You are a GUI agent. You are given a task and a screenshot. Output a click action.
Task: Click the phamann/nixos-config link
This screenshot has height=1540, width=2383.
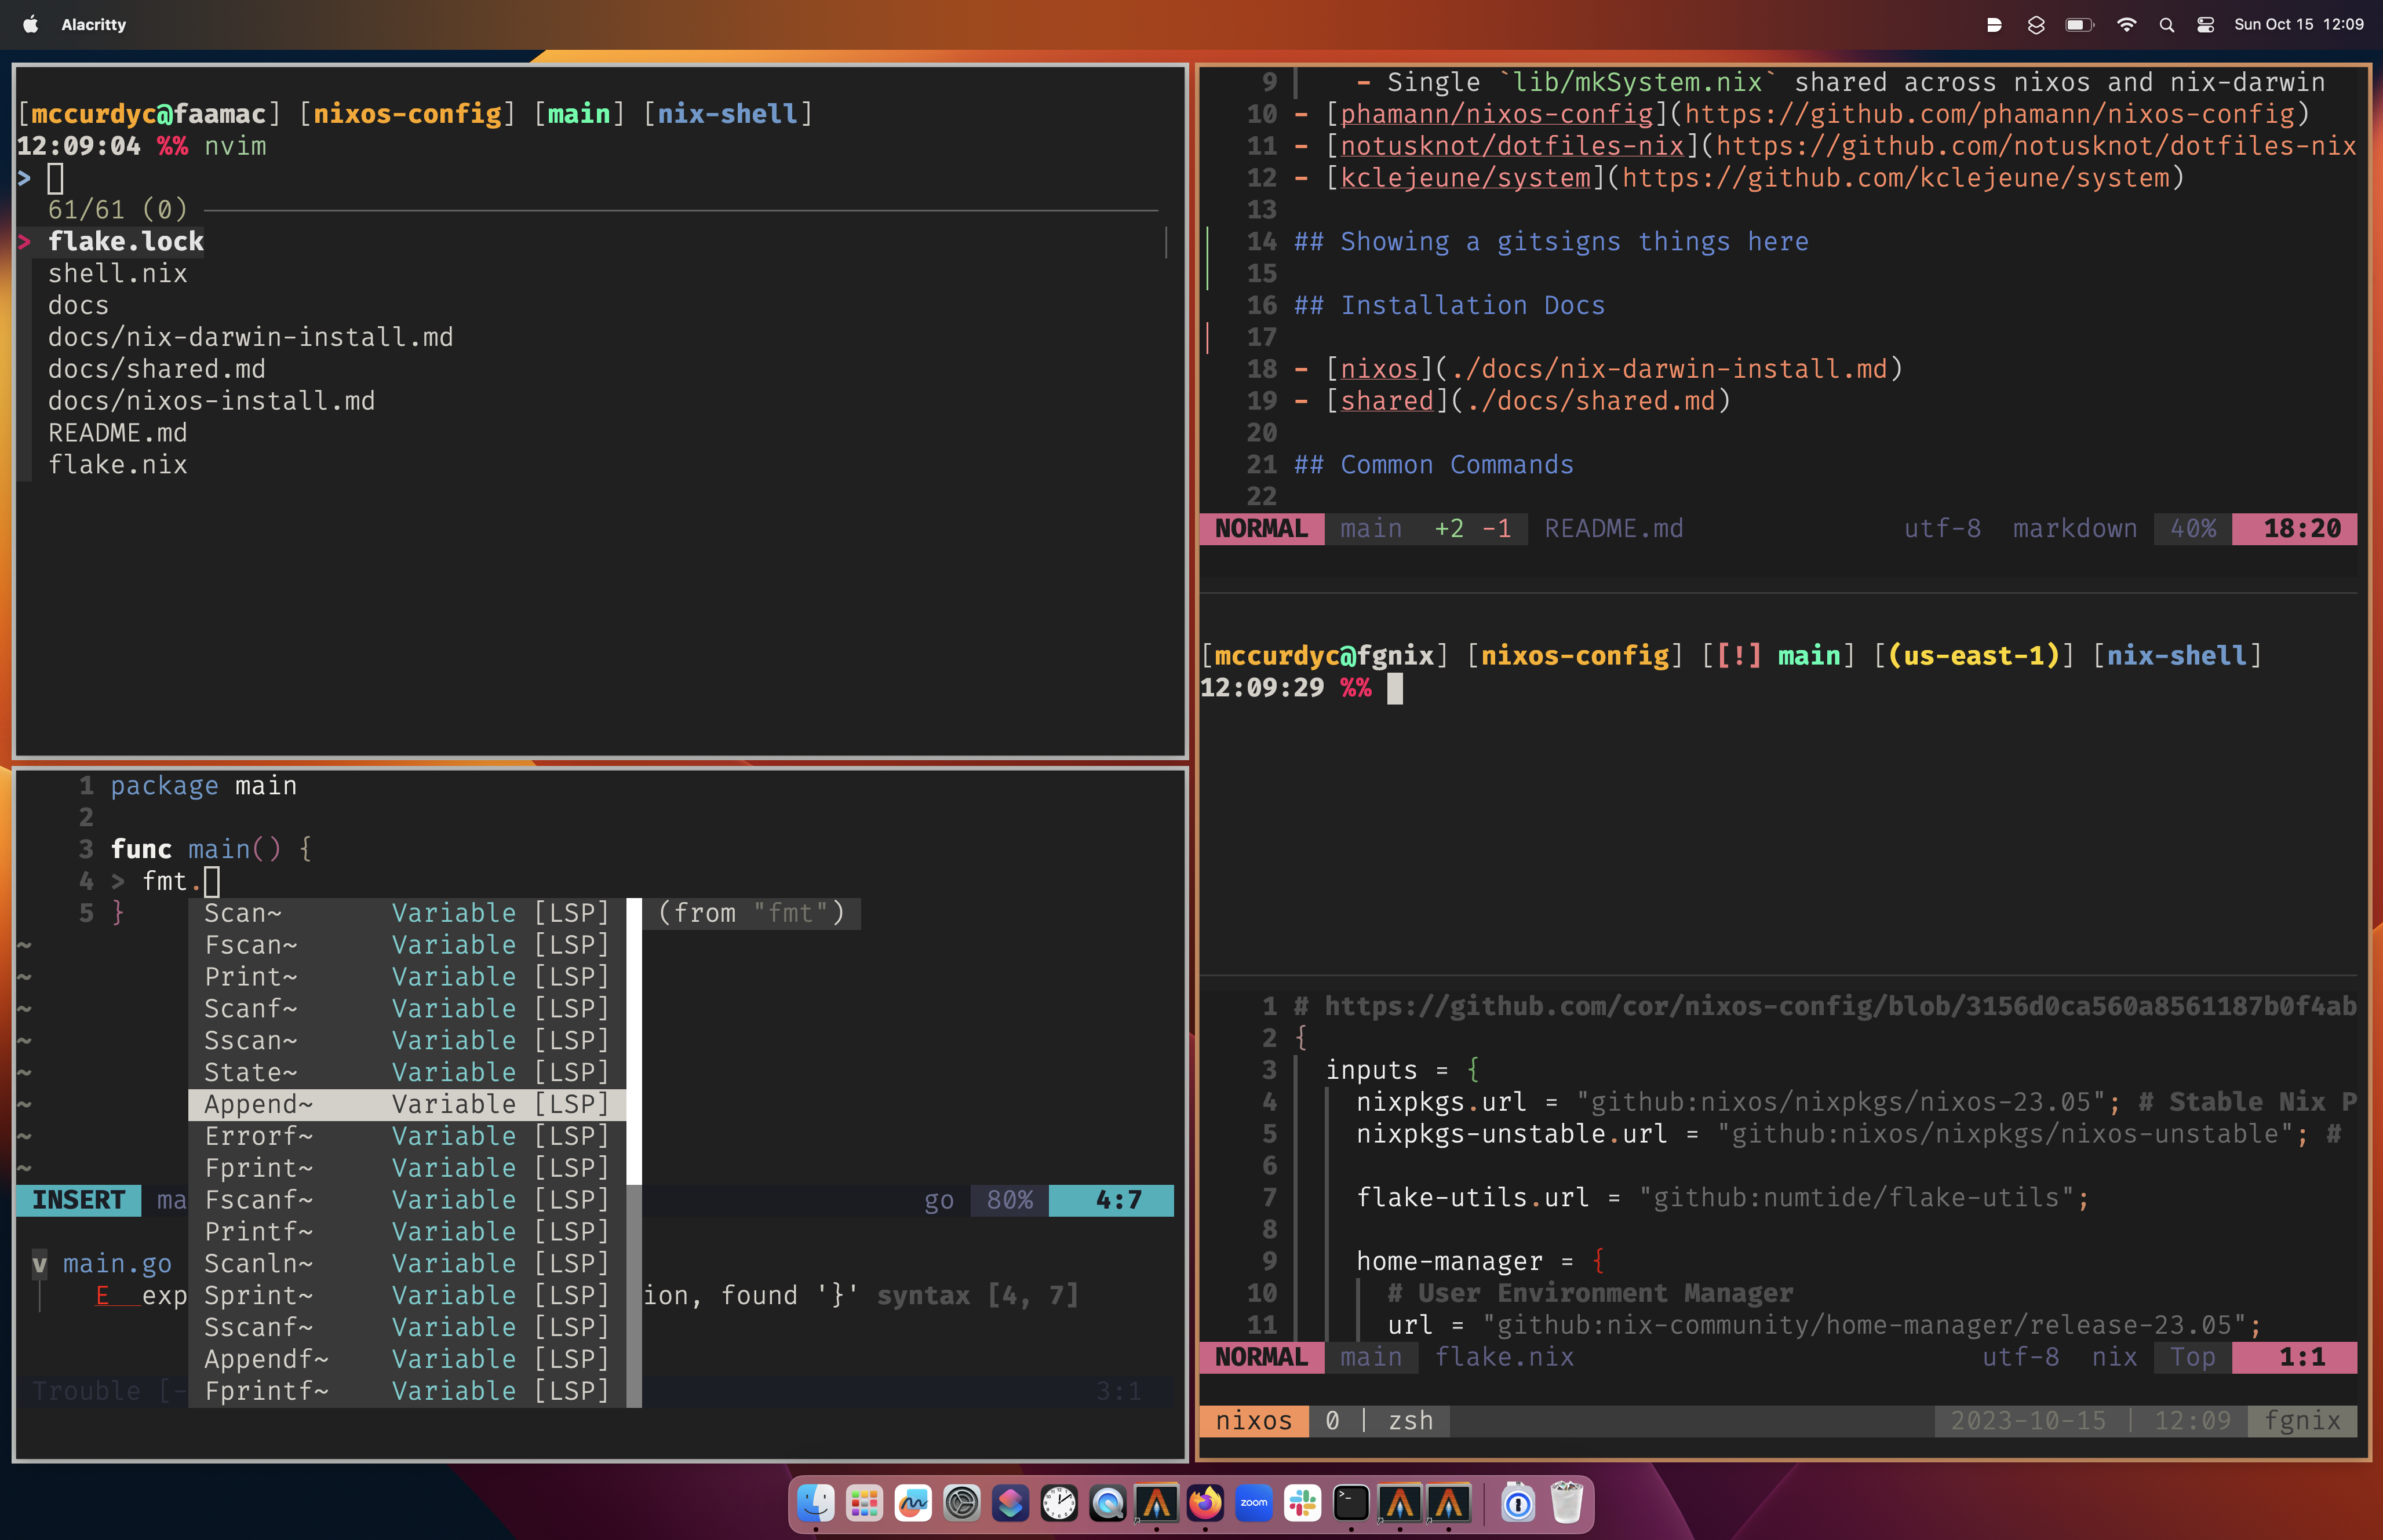click(x=1496, y=114)
